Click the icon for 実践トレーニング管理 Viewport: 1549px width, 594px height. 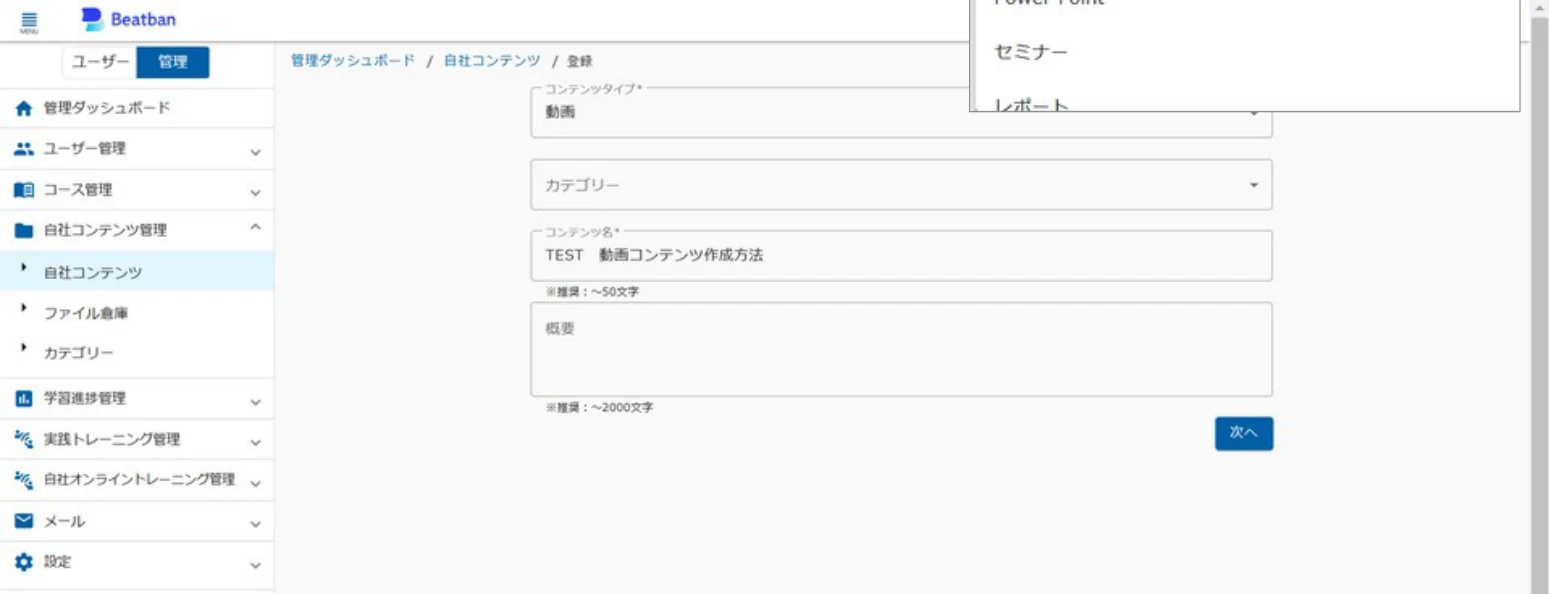click(24, 439)
